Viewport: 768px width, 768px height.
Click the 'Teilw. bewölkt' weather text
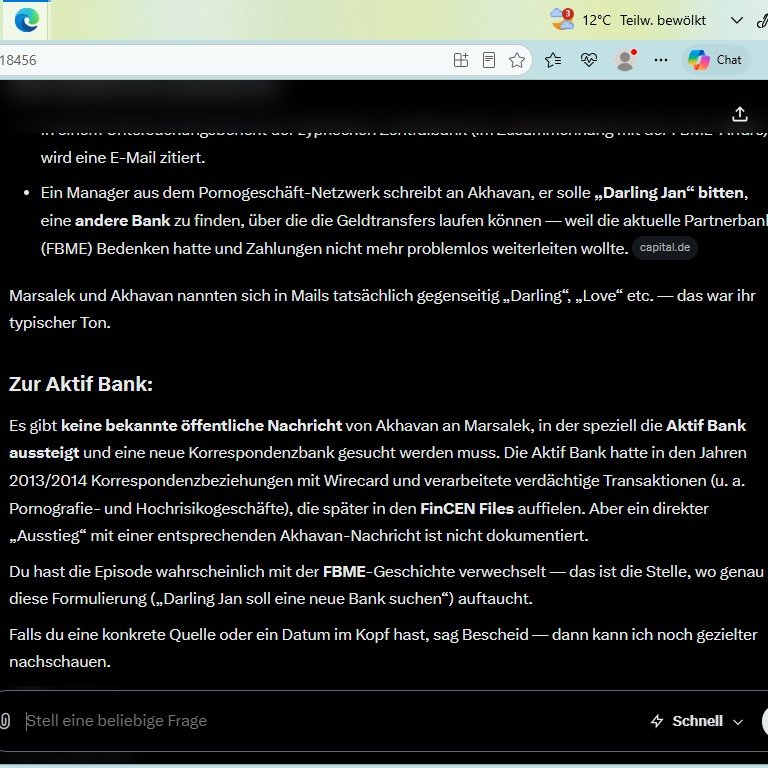pos(663,20)
